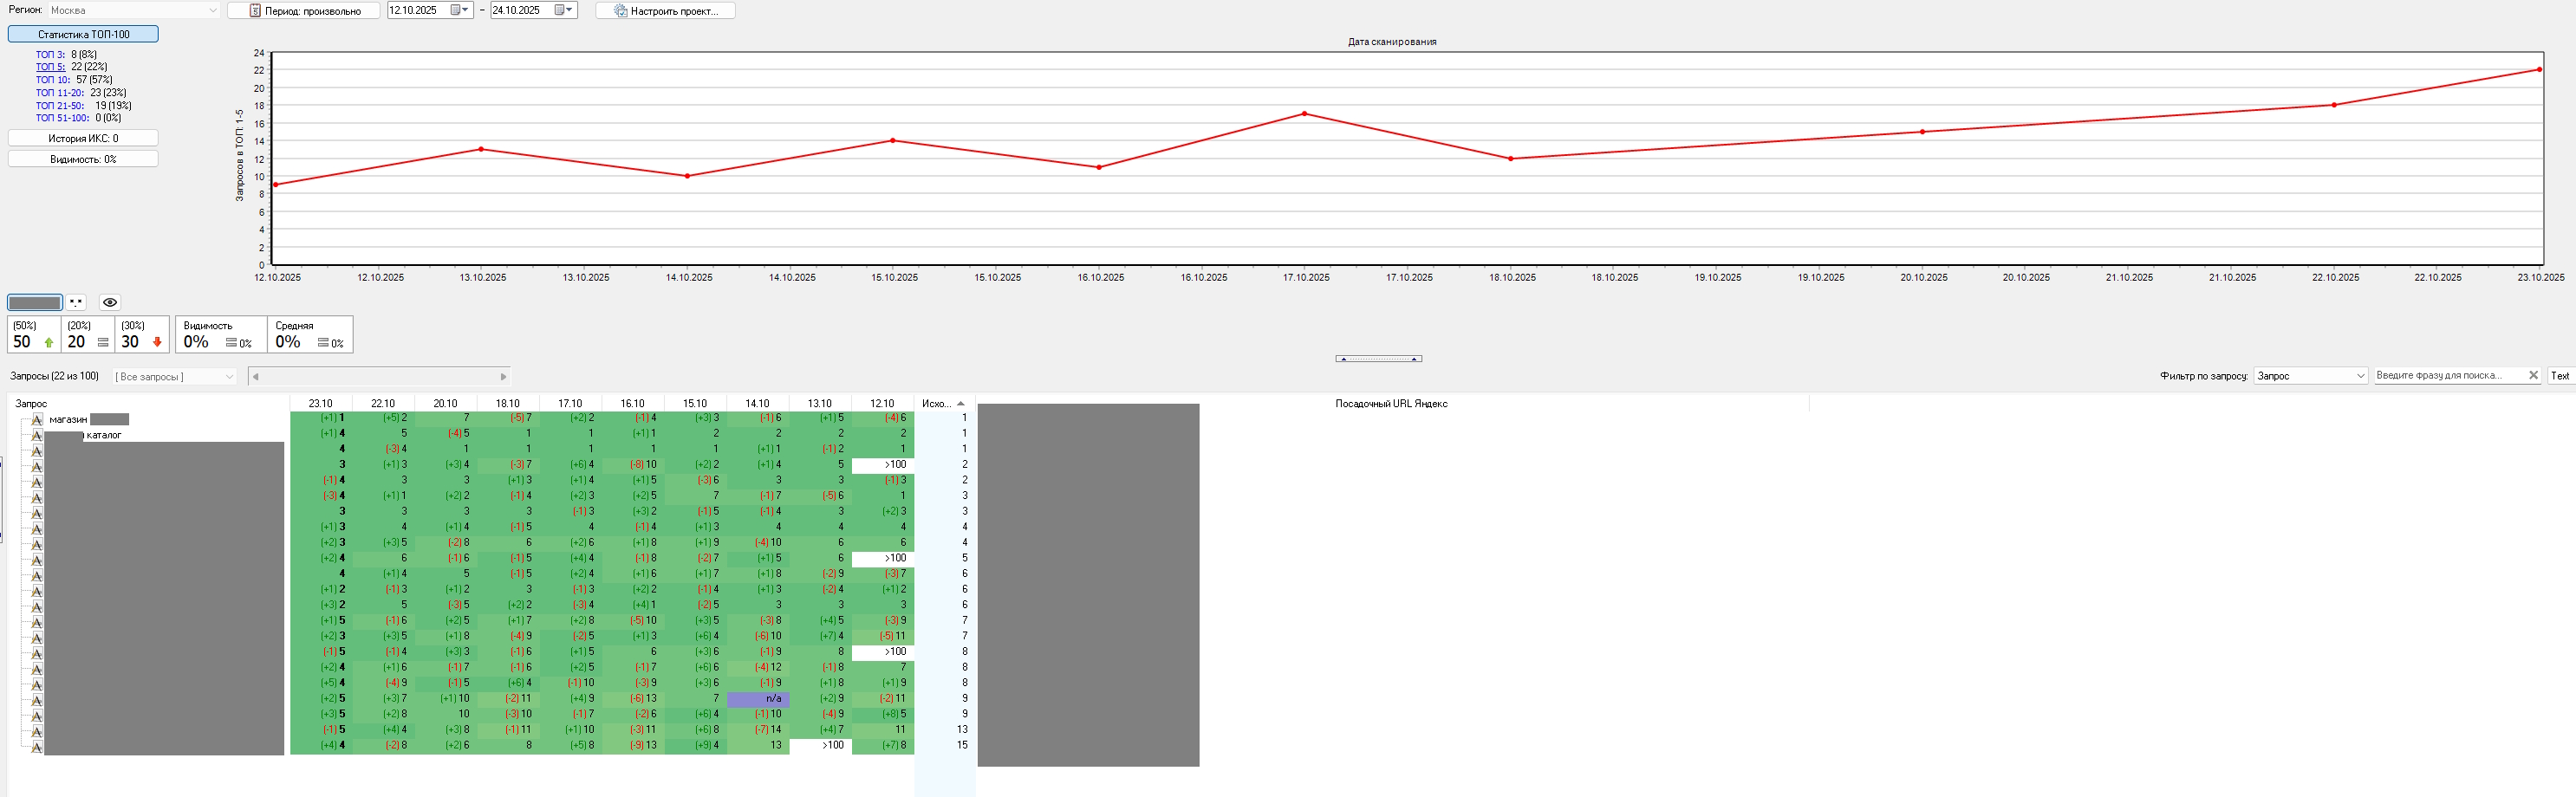Click the right arrow of the horizontal scrollbar
This screenshot has width=2576, height=797.
coord(503,377)
